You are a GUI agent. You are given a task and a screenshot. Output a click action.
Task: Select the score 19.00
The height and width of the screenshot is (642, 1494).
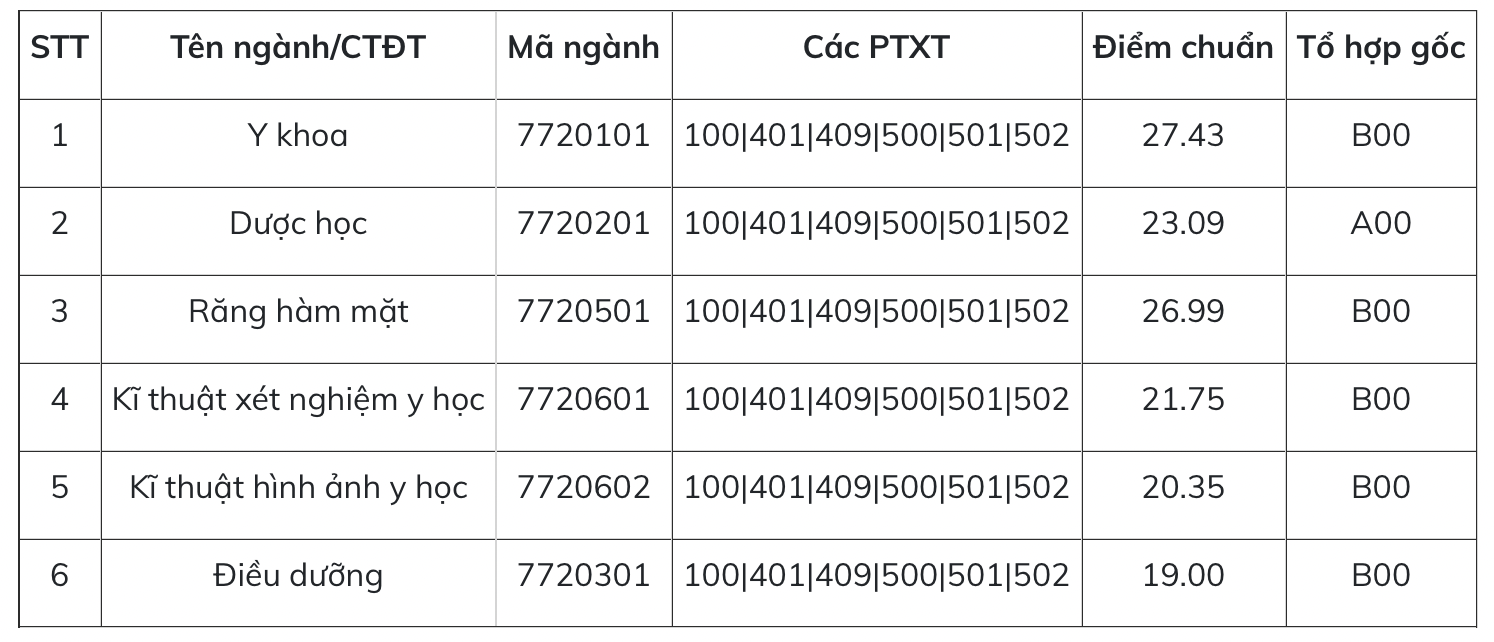[x=1183, y=576]
